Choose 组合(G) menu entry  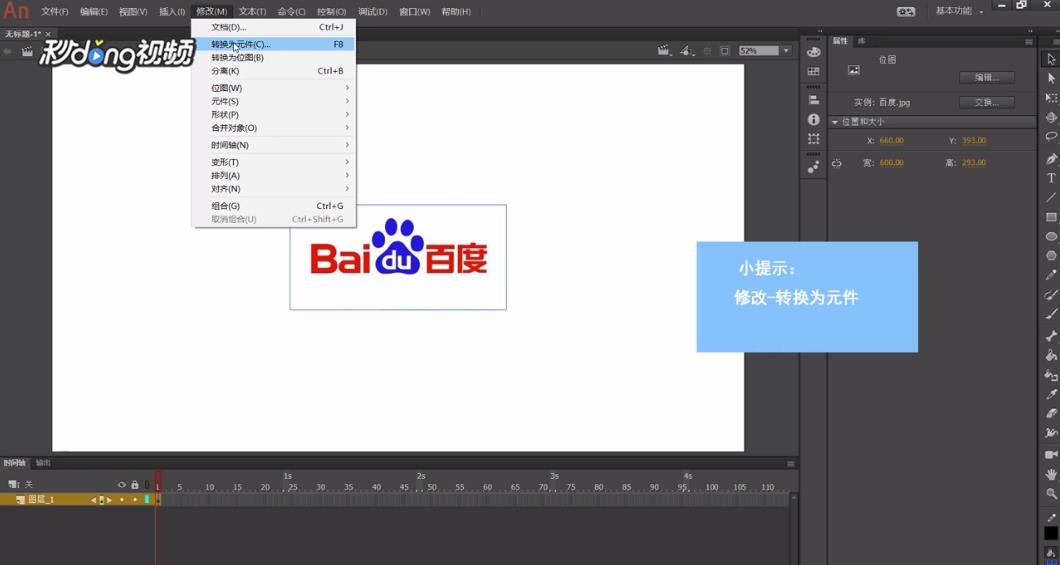[x=273, y=206]
